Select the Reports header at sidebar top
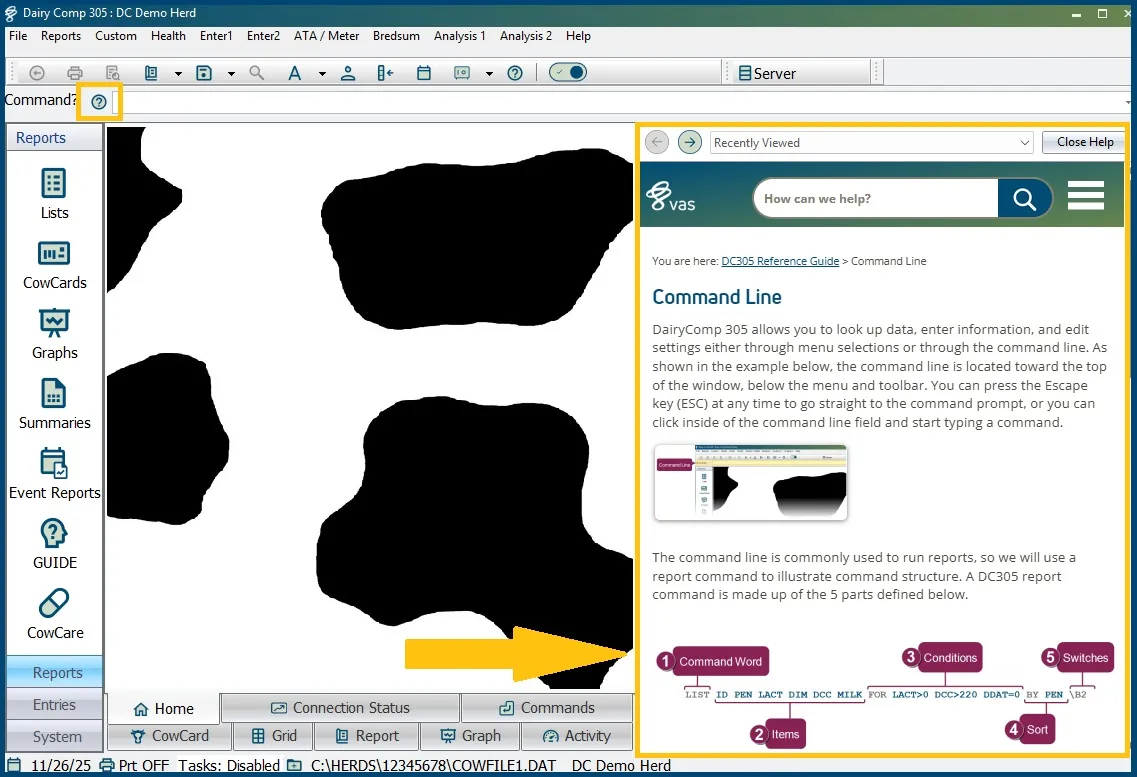The image size is (1137, 777). click(54, 138)
